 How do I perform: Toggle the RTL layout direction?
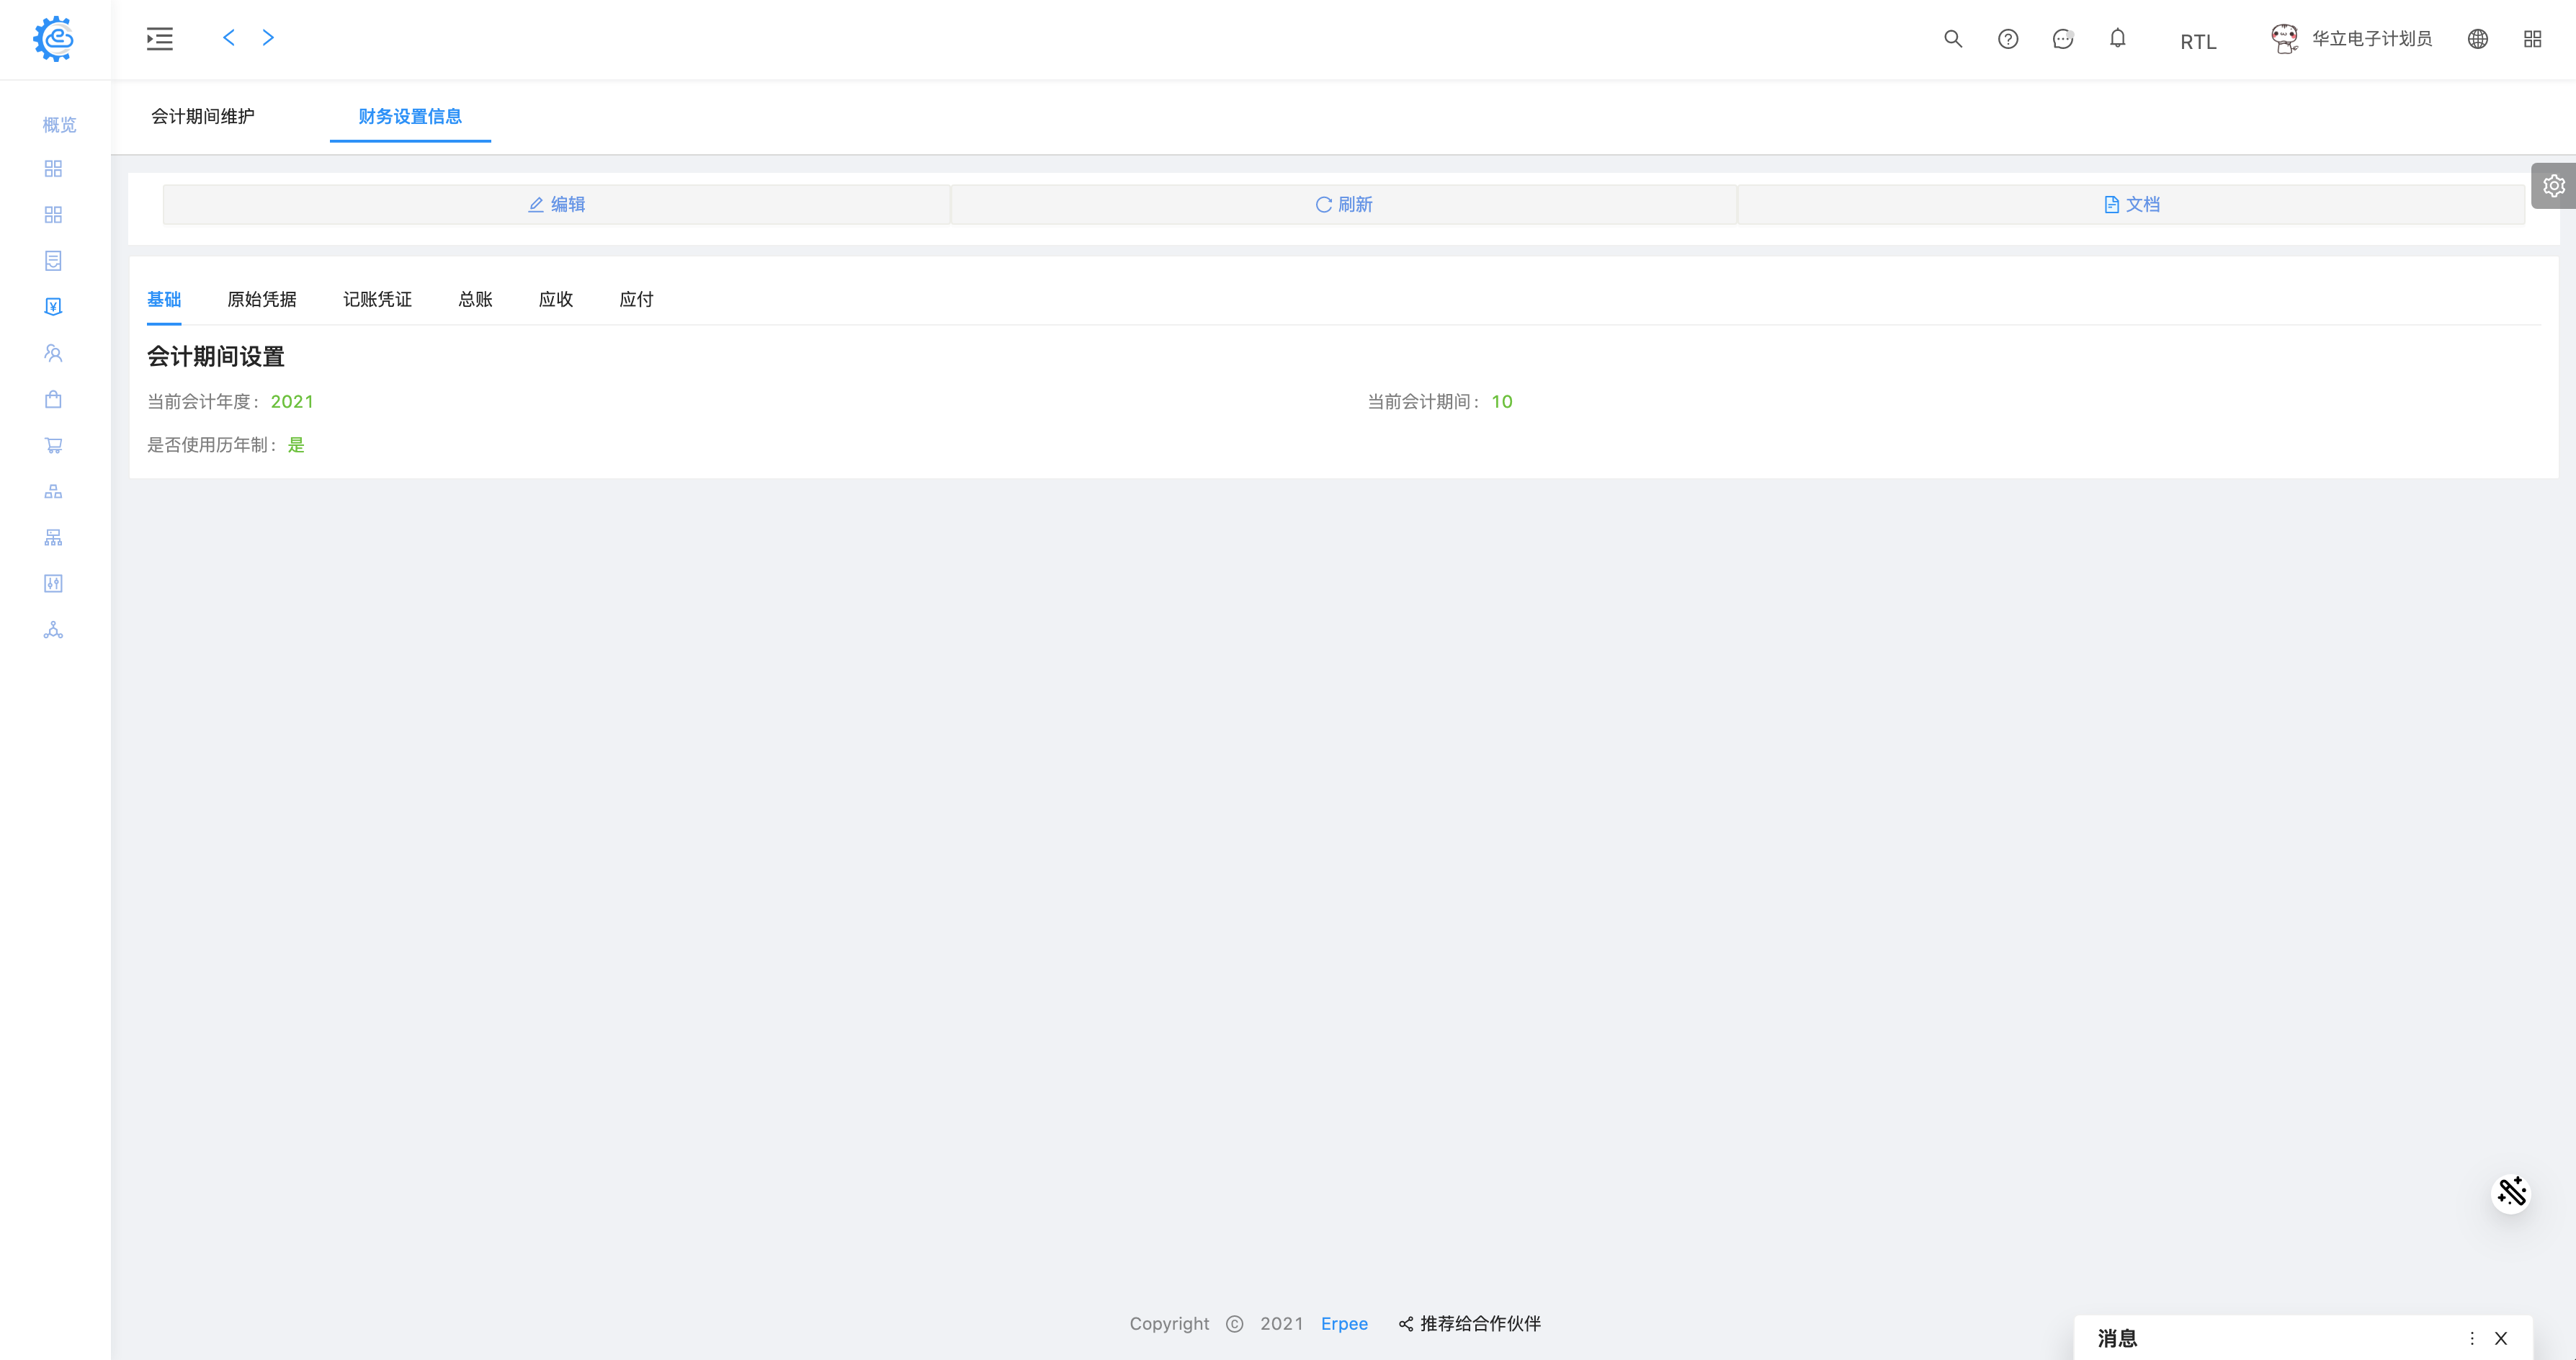[x=2197, y=42]
